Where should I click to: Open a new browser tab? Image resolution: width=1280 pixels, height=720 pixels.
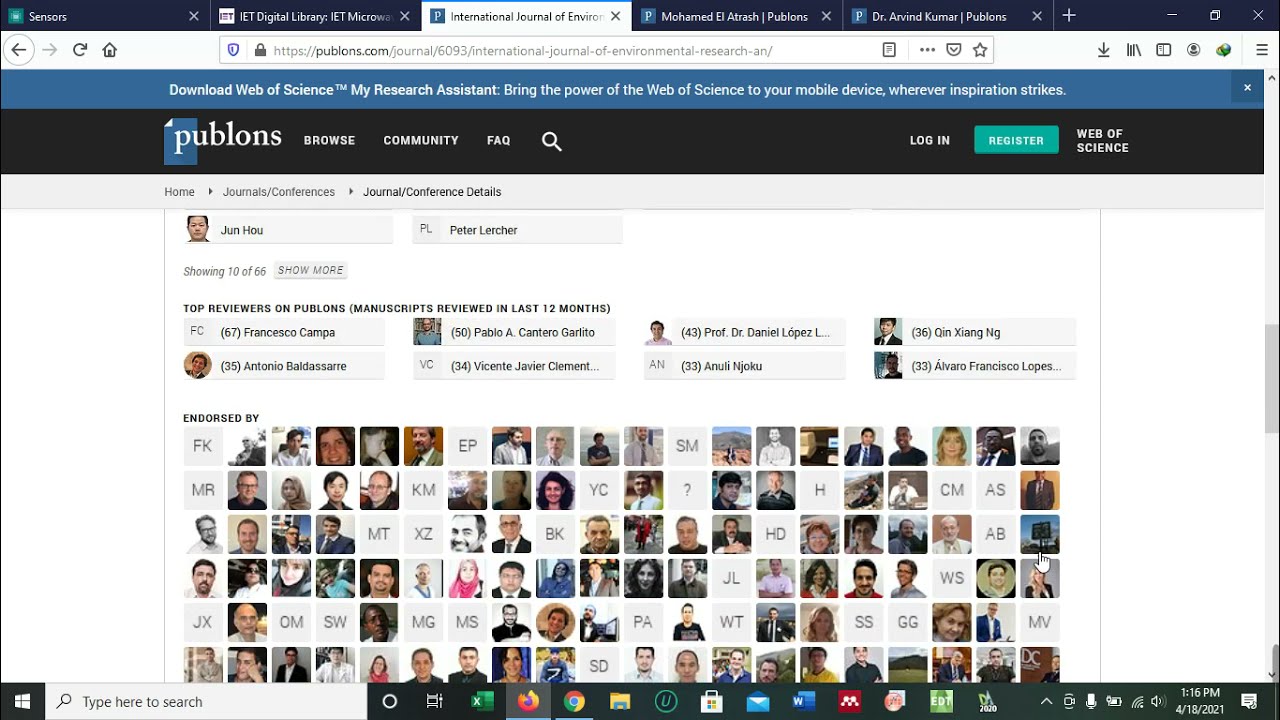(1069, 16)
